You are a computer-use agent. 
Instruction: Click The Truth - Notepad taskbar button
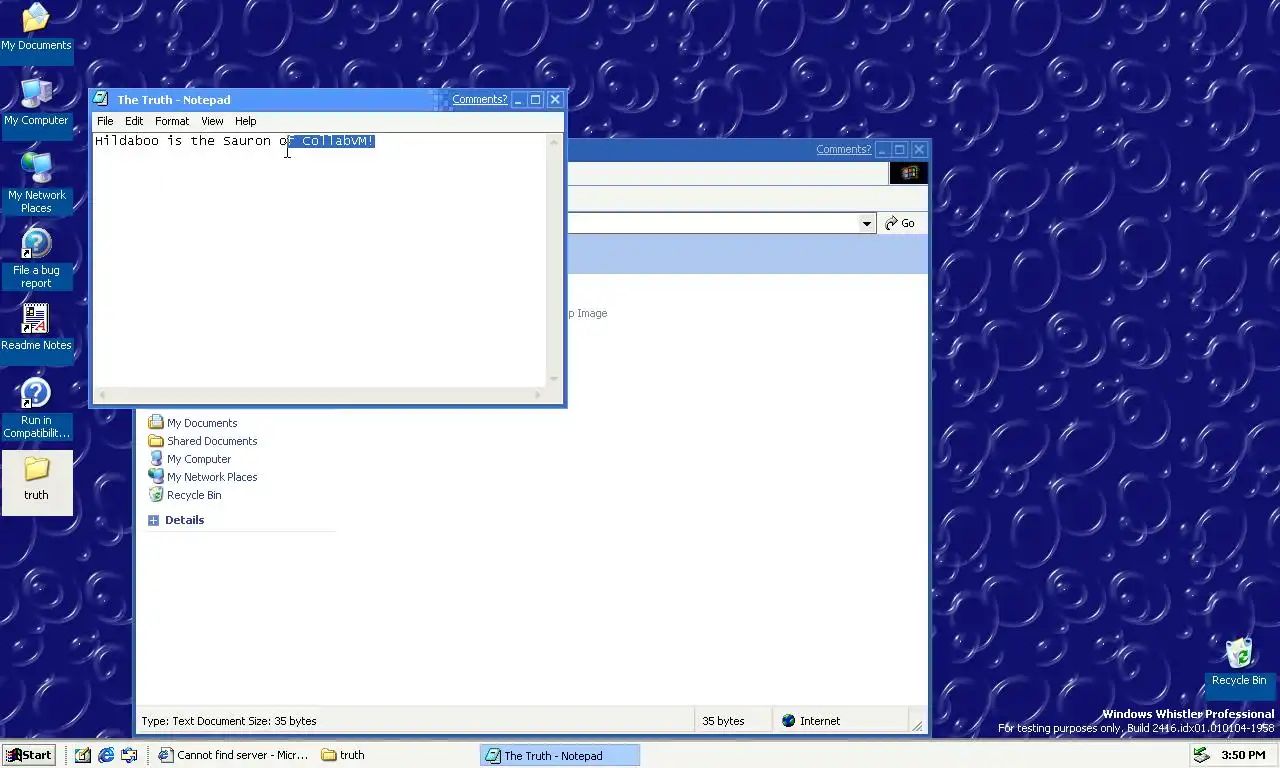tap(559, 755)
